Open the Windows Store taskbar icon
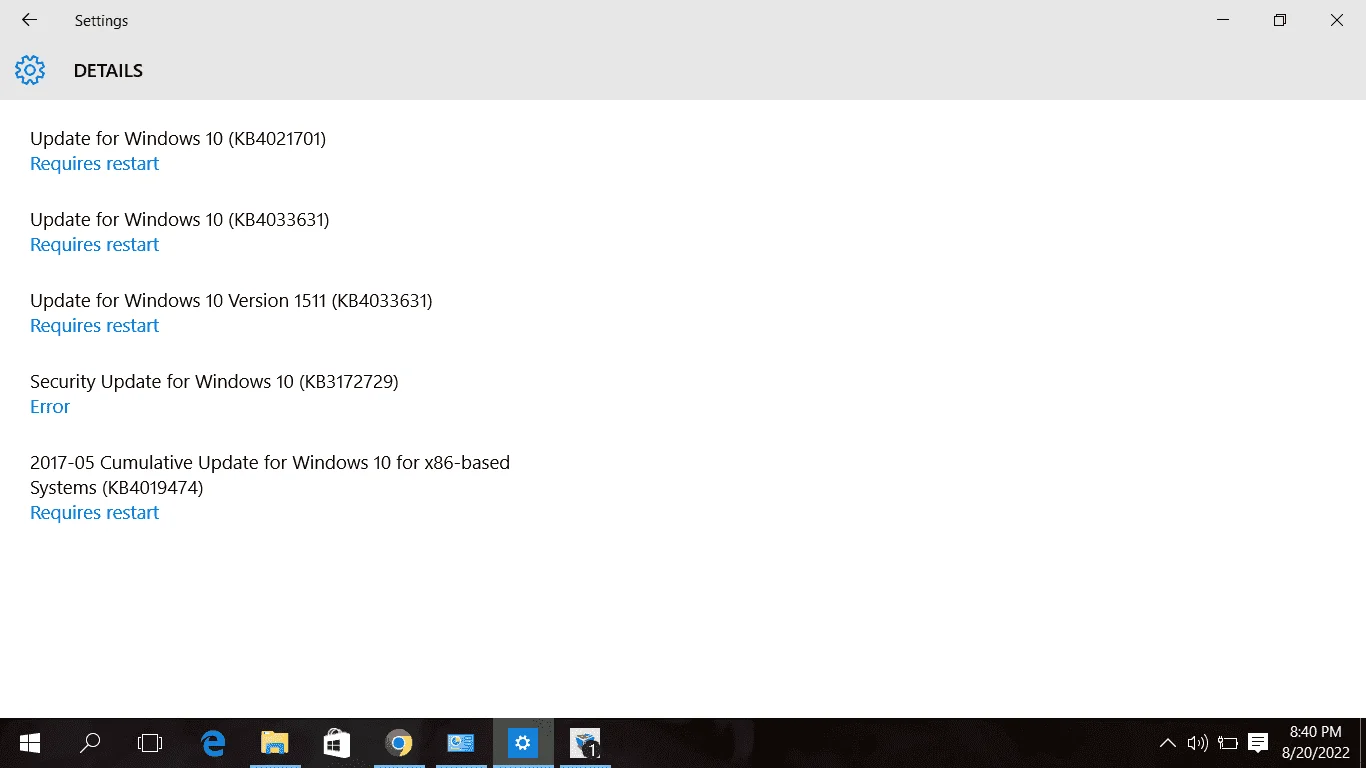 click(337, 743)
